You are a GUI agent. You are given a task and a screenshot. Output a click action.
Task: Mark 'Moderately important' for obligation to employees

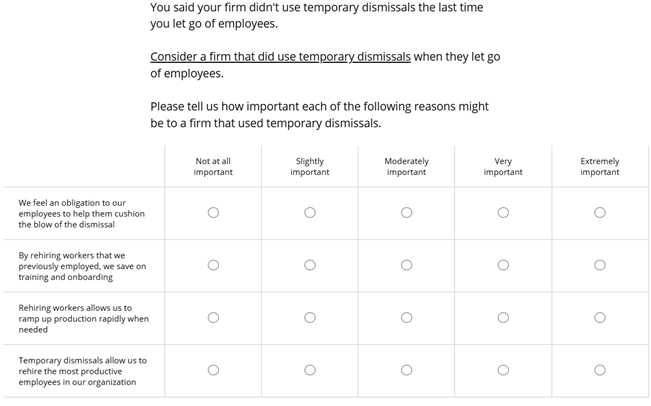[x=406, y=212]
